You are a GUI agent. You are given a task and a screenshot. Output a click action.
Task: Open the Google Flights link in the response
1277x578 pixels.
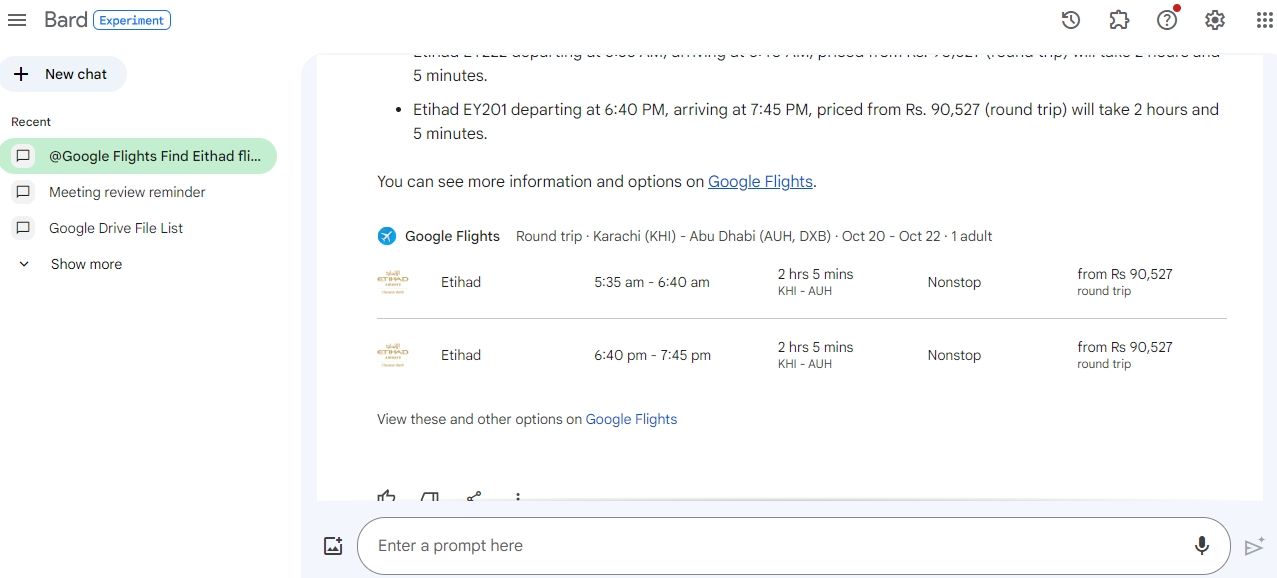point(760,181)
